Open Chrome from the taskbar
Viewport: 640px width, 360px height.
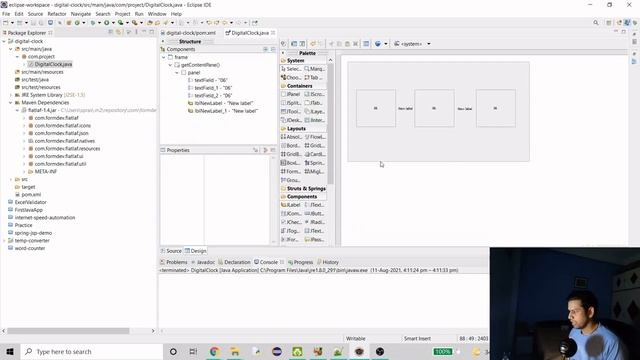point(215,351)
